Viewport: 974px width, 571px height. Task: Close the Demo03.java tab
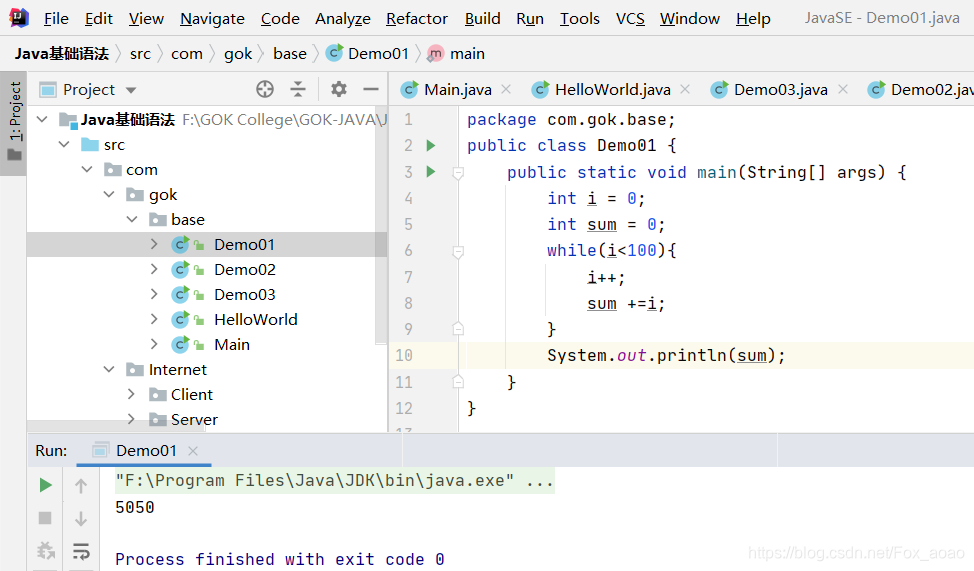pyautogui.click(x=843, y=89)
